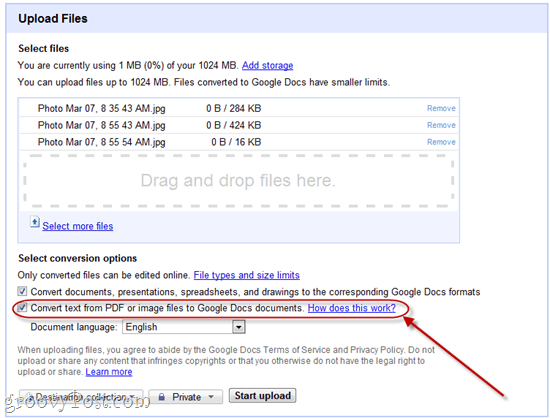This screenshot has height=418, width=550.
Task: Click the Select conversion options heading
Action: [78, 258]
